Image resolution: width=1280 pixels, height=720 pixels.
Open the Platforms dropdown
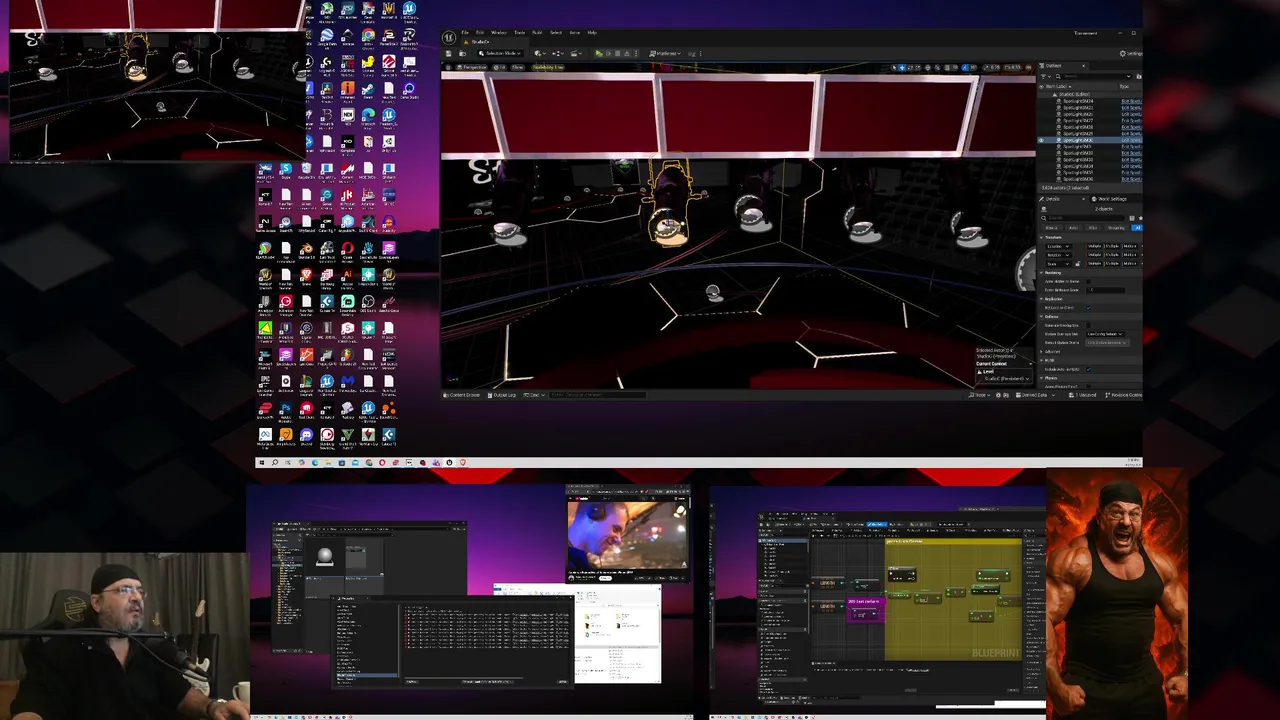pyautogui.click(x=665, y=53)
